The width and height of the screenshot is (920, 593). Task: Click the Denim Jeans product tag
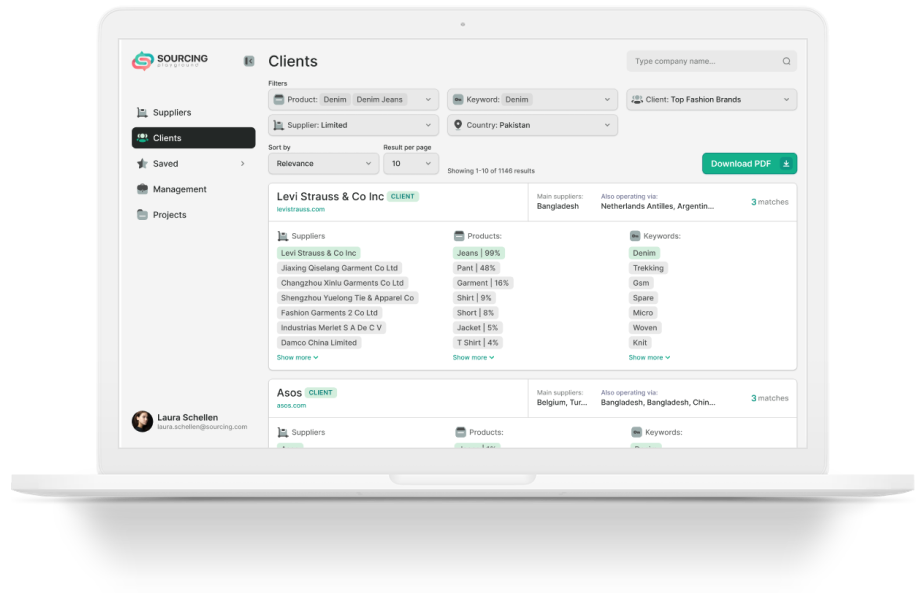(x=380, y=100)
